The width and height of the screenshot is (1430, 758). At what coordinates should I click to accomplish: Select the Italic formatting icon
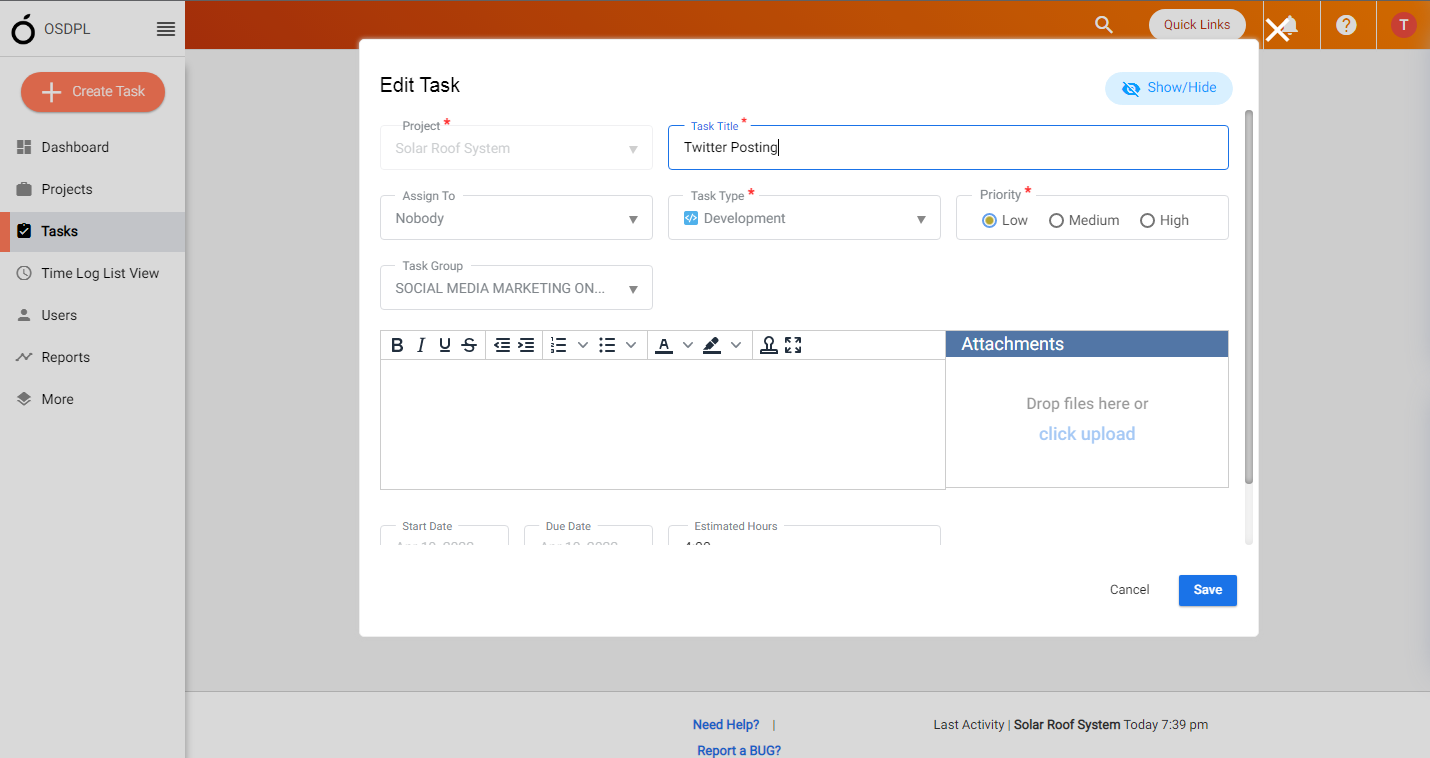pos(421,344)
